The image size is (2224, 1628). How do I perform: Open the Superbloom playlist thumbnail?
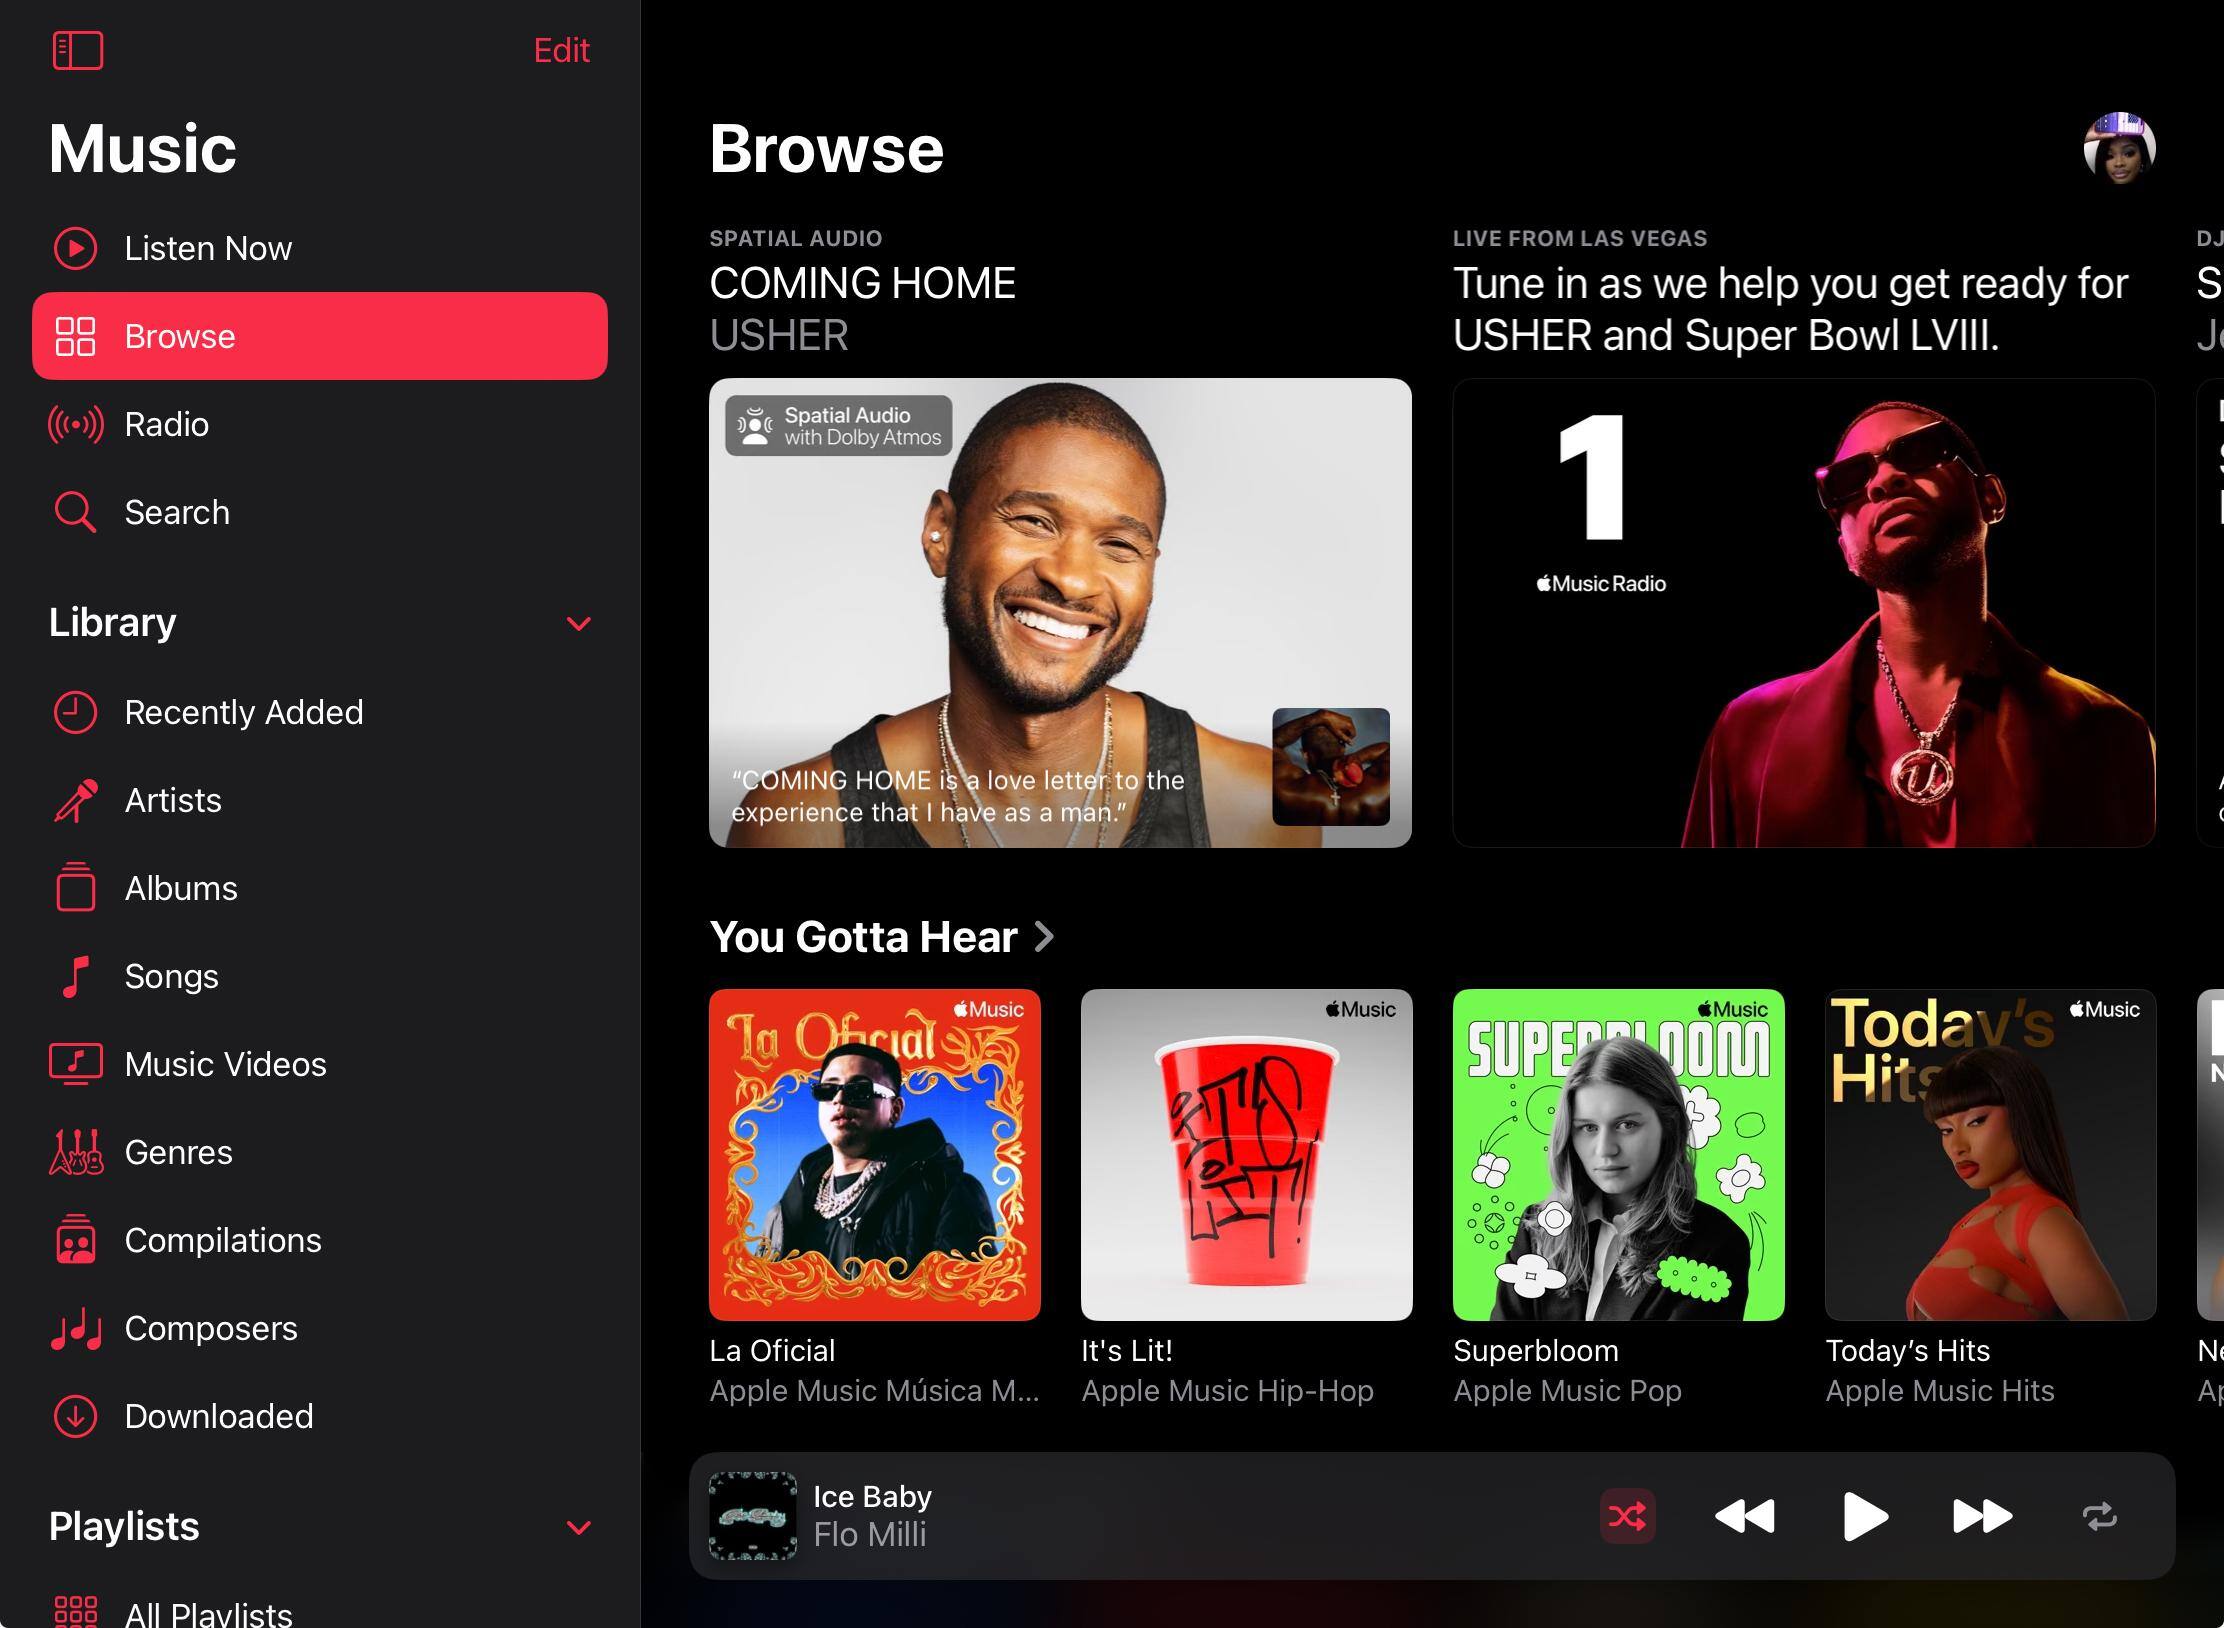coord(1618,1155)
